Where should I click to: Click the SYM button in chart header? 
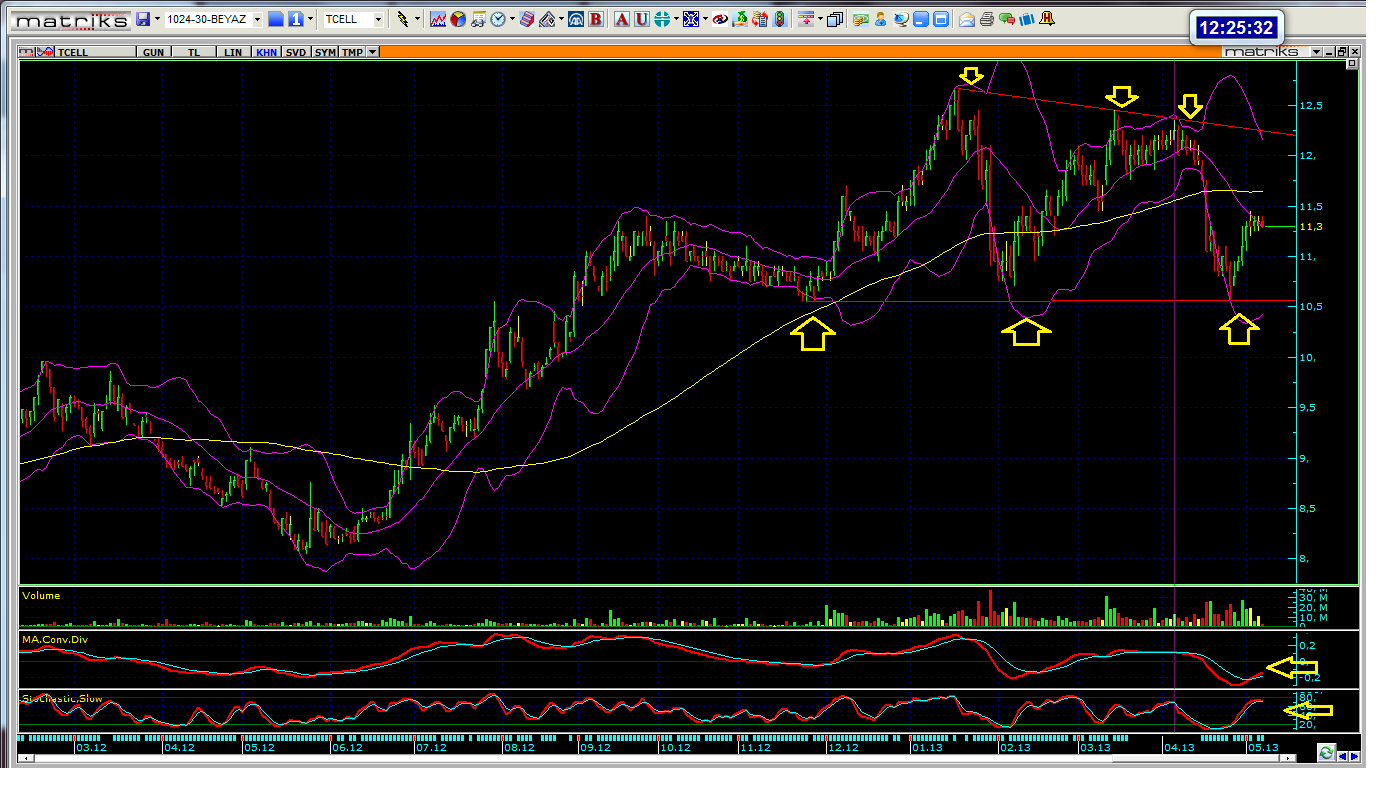tap(325, 52)
